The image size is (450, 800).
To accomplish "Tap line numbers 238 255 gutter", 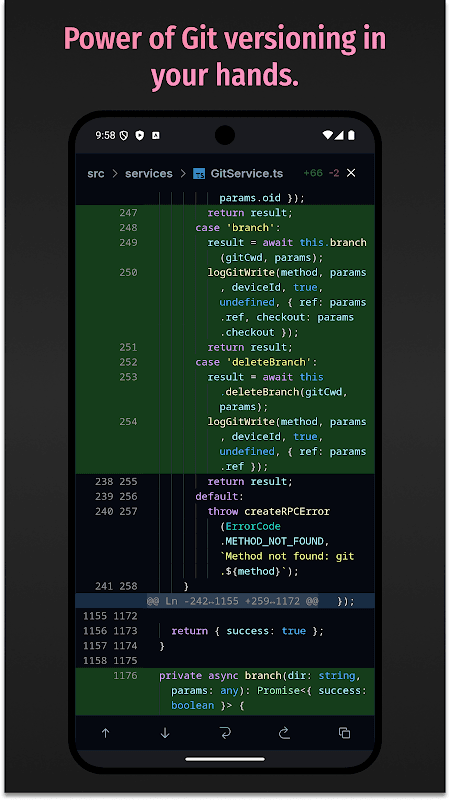I will pyautogui.click(x=116, y=481).
